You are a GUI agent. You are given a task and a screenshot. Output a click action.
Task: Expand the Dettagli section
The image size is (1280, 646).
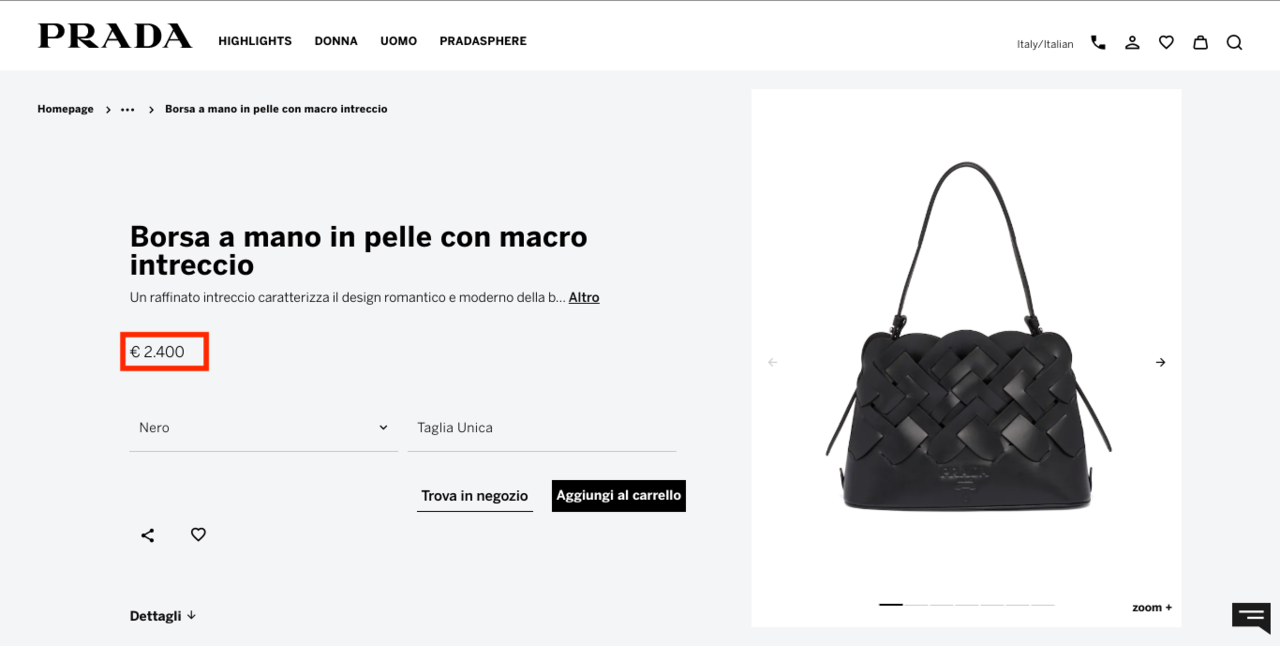(163, 616)
